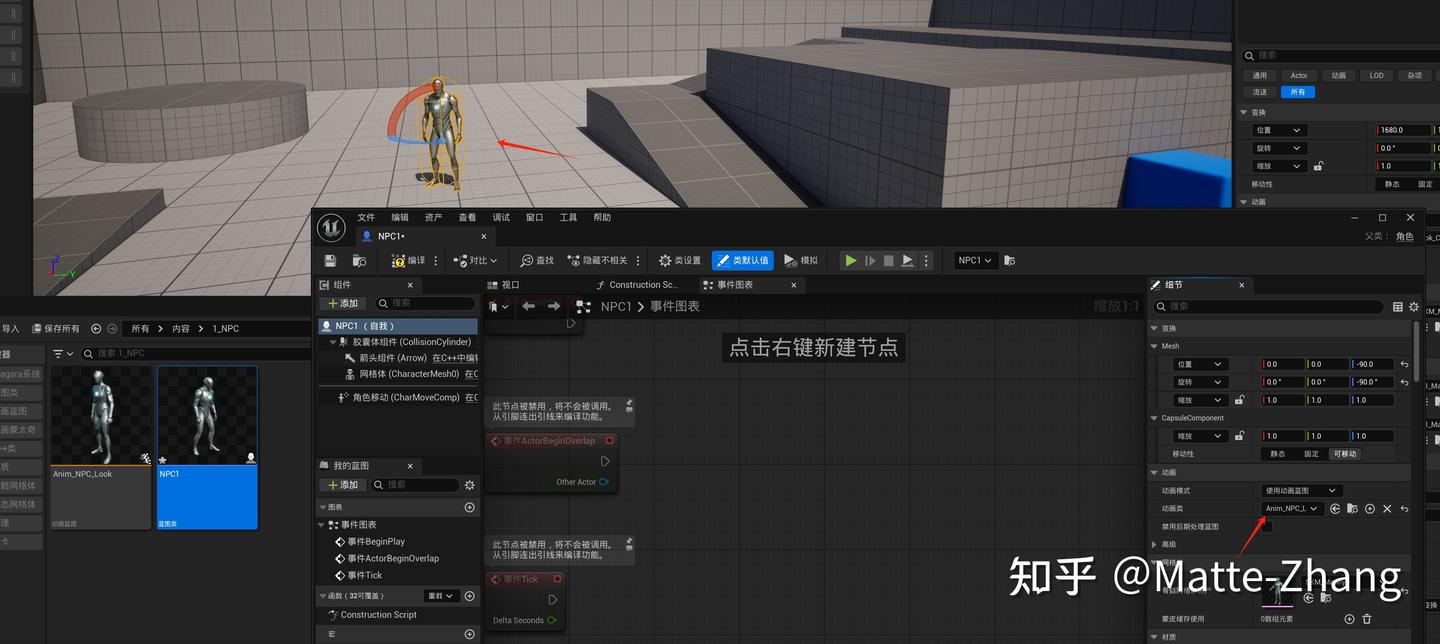Image resolution: width=1440 pixels, height=644 pixels.
Task: Add a new function with the 函数 plus icon
Action: [469, 596]
